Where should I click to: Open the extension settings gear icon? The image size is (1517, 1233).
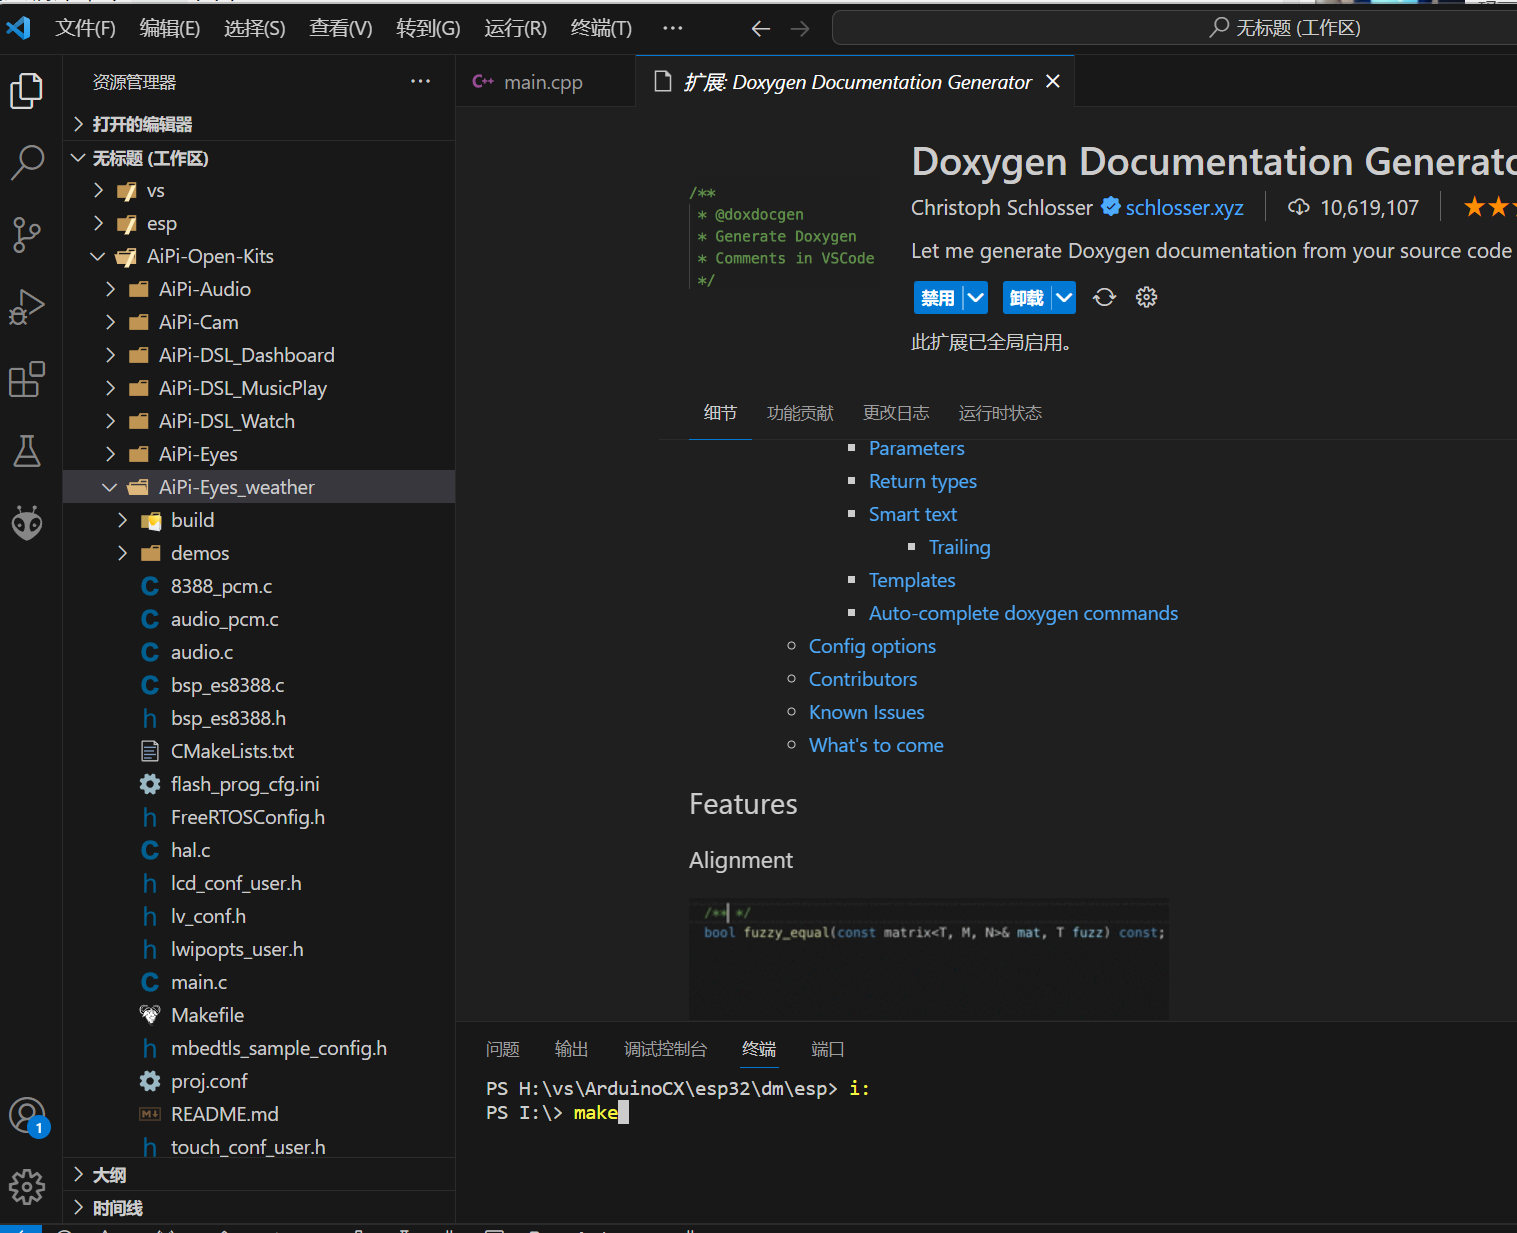coord(1147,297)
